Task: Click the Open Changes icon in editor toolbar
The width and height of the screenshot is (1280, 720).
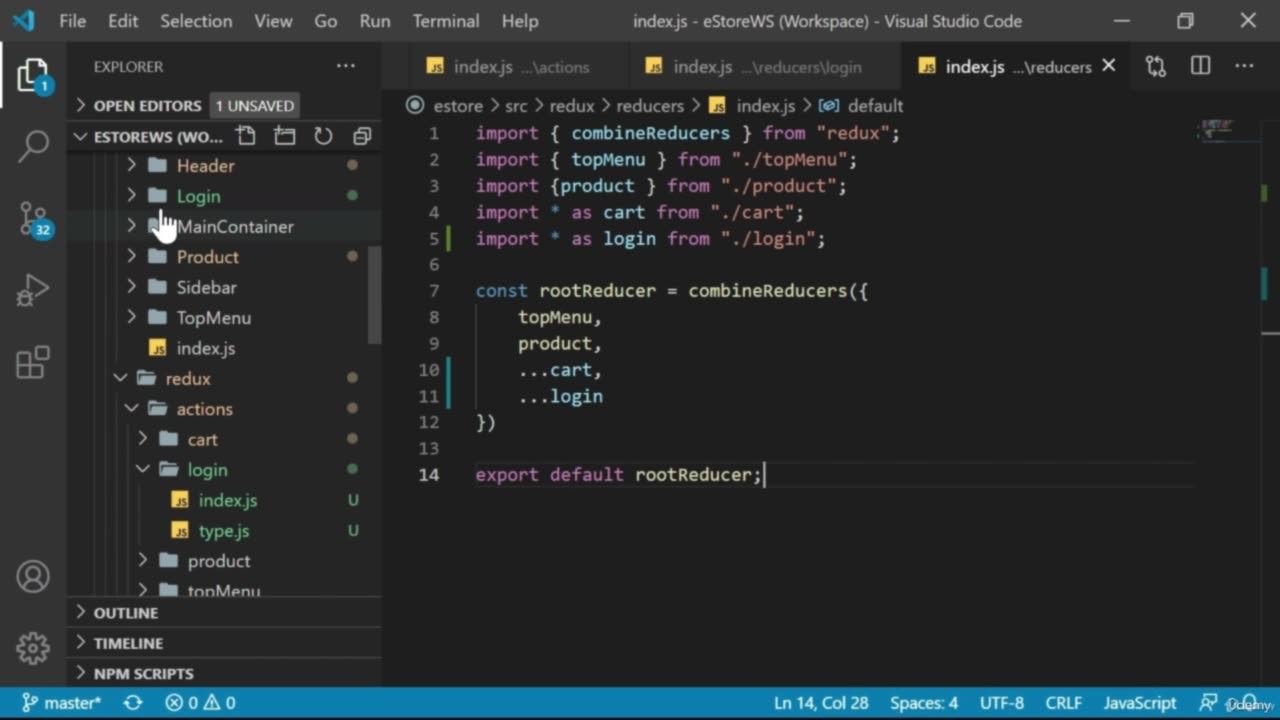Action: click(x=1156, y=66)
